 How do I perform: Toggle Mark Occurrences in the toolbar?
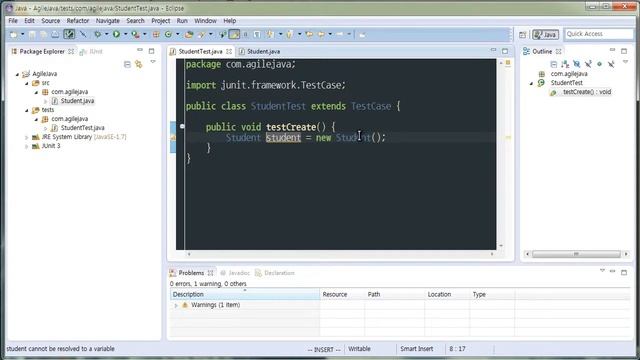click(234, 34)
